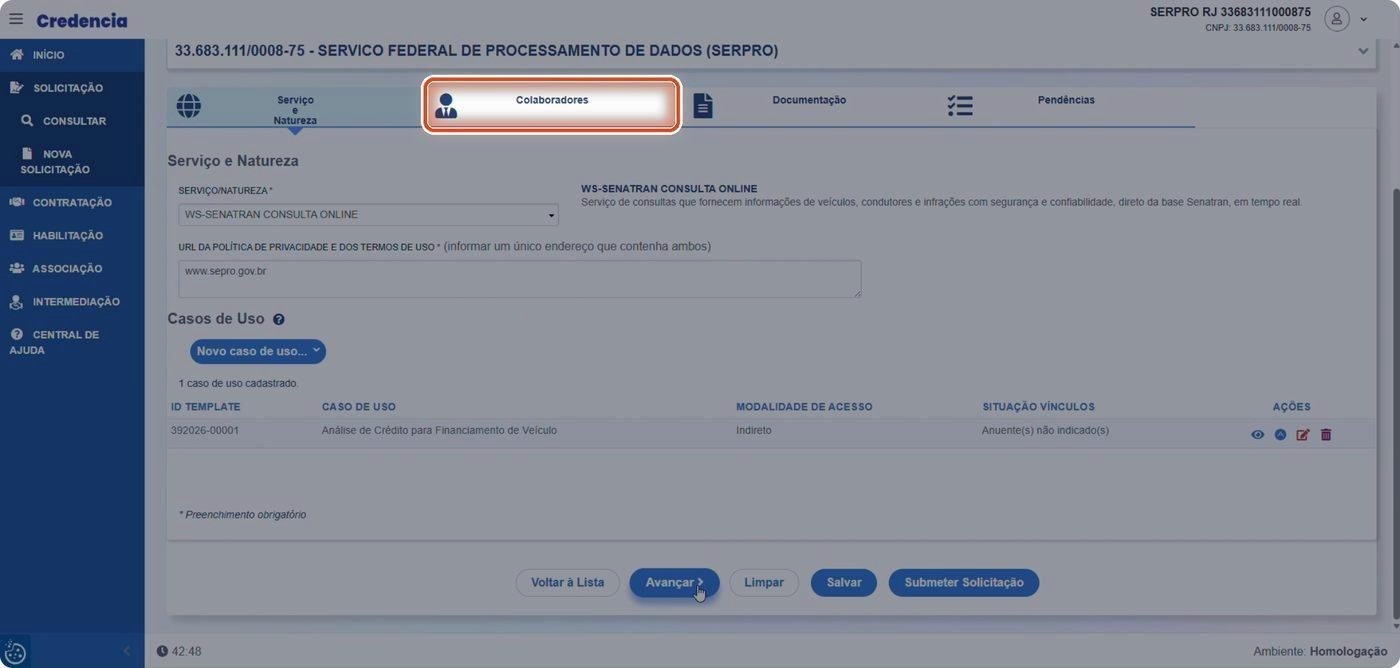Open Contratação sidebar section
Screen dimensions: 1400x668
72,202
